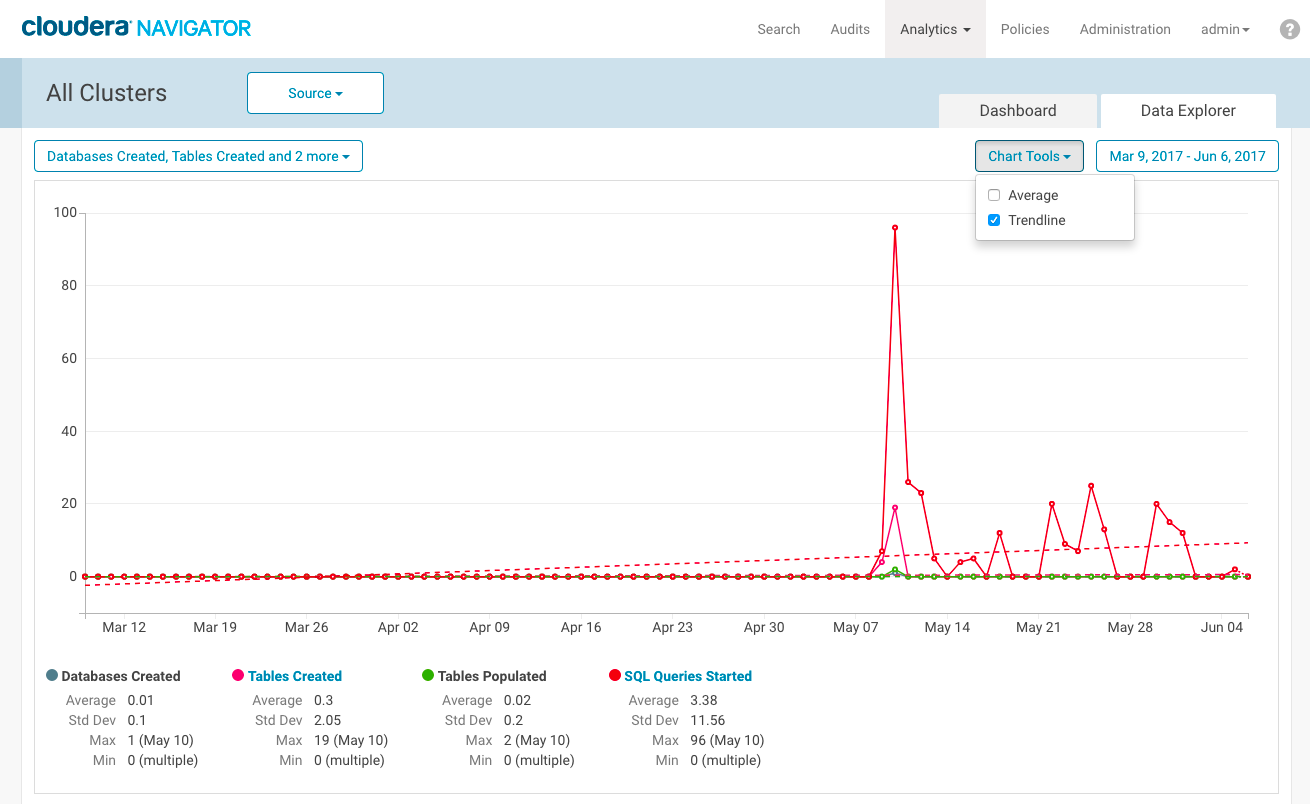
Task: Uncheck the Trendline checkbox
Action: (x=994, y=221)
